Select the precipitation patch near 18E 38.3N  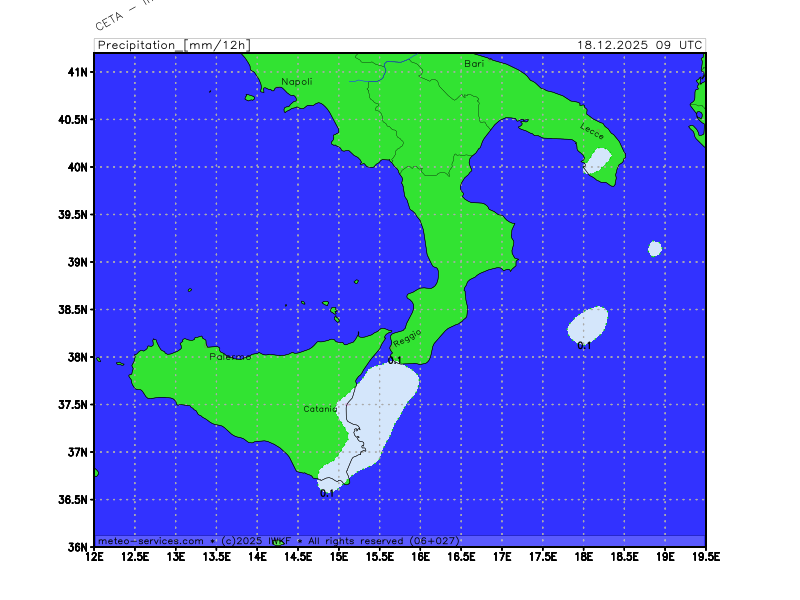[588, 323]
